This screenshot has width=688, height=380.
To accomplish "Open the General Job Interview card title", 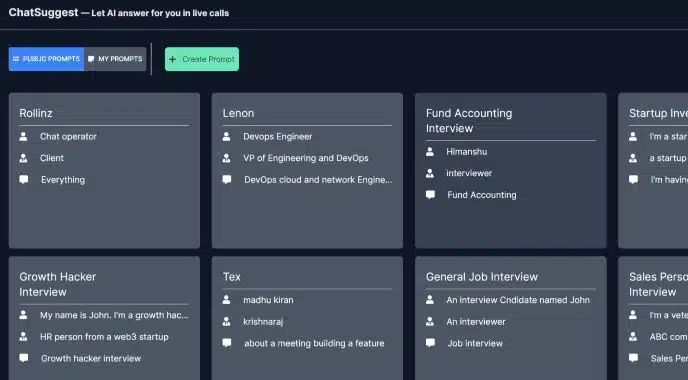I will tap(482, 277).
